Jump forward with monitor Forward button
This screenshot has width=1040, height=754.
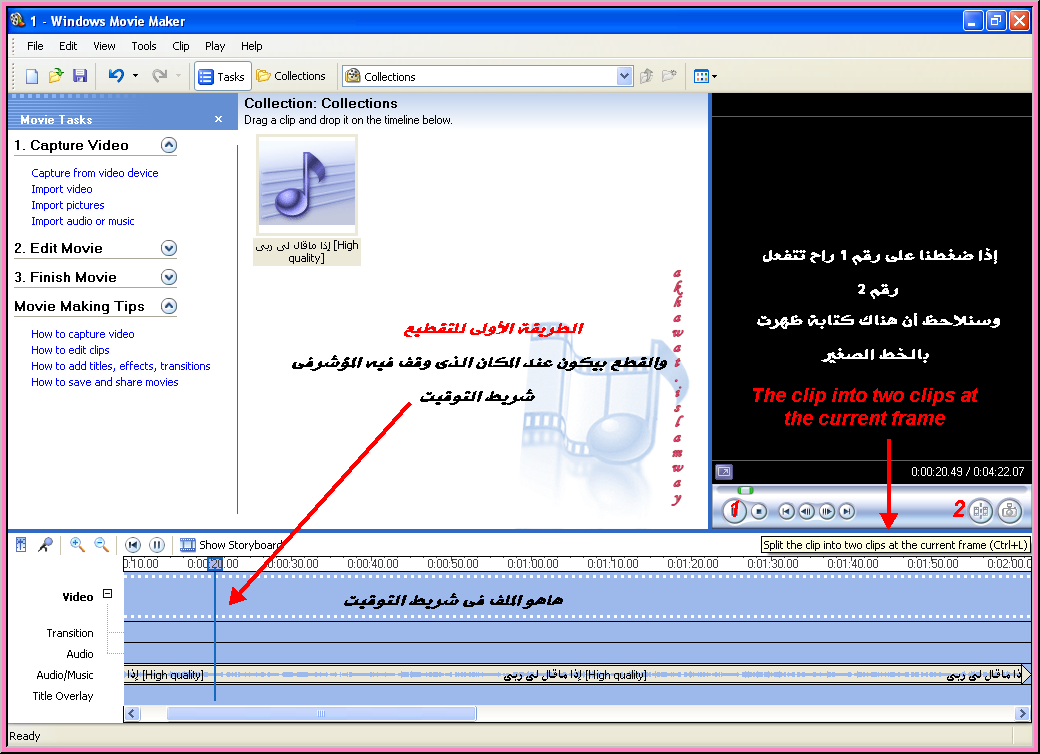(x=846, y=511)
